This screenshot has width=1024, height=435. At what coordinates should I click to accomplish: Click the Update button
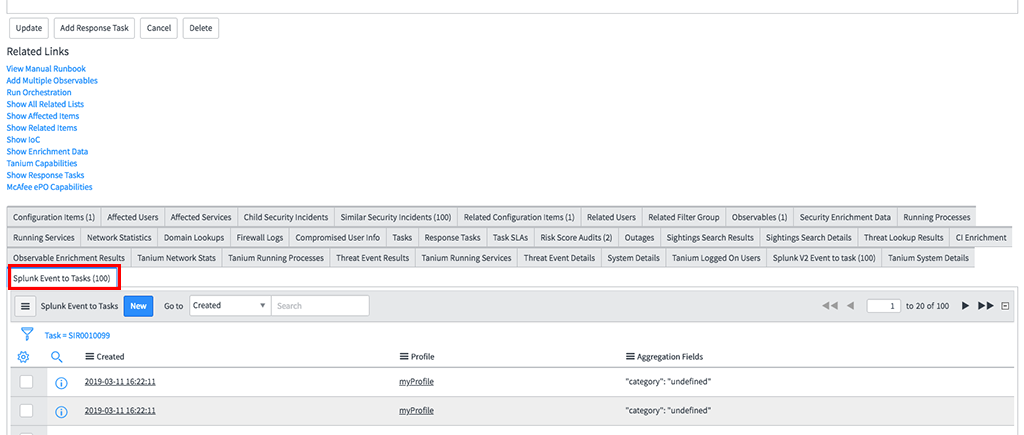point(29,29)
